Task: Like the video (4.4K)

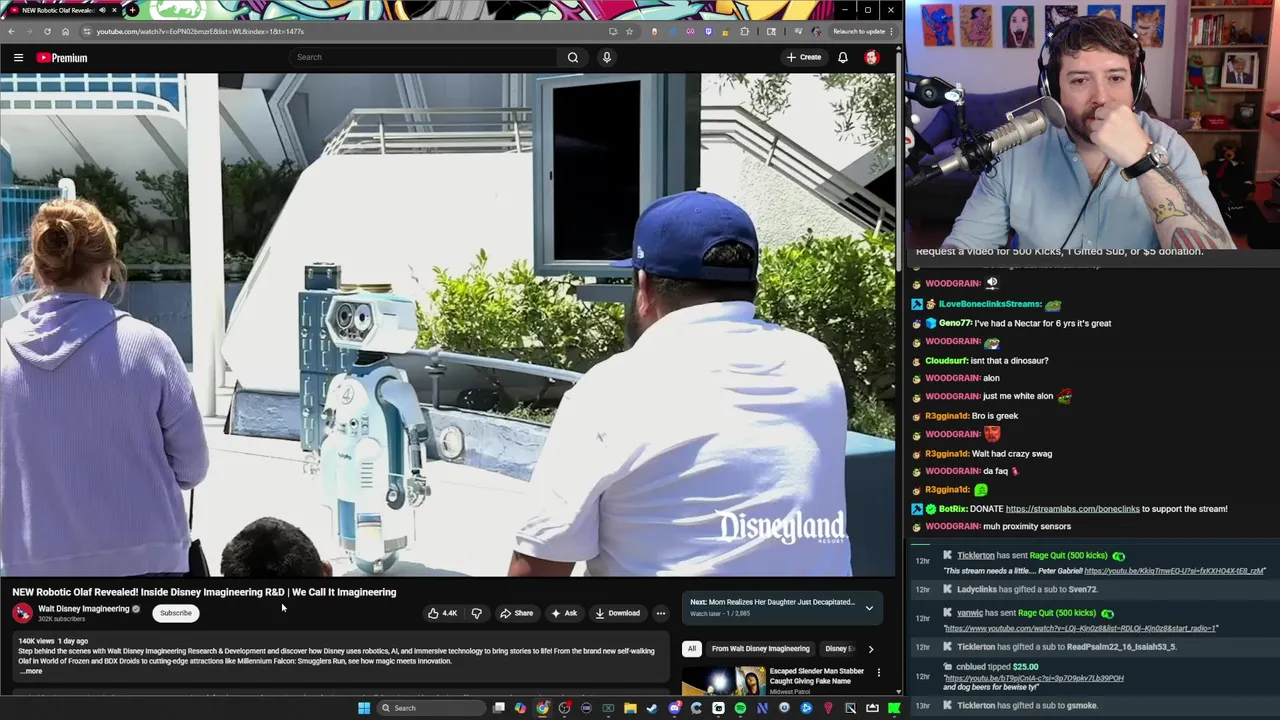Action: (442, 613)
